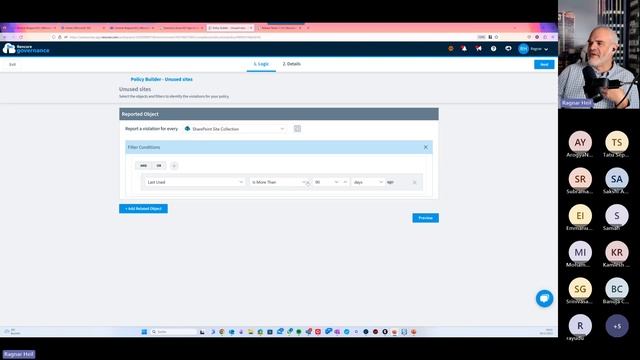Click SR participant avatar

[x=580, y=179]
